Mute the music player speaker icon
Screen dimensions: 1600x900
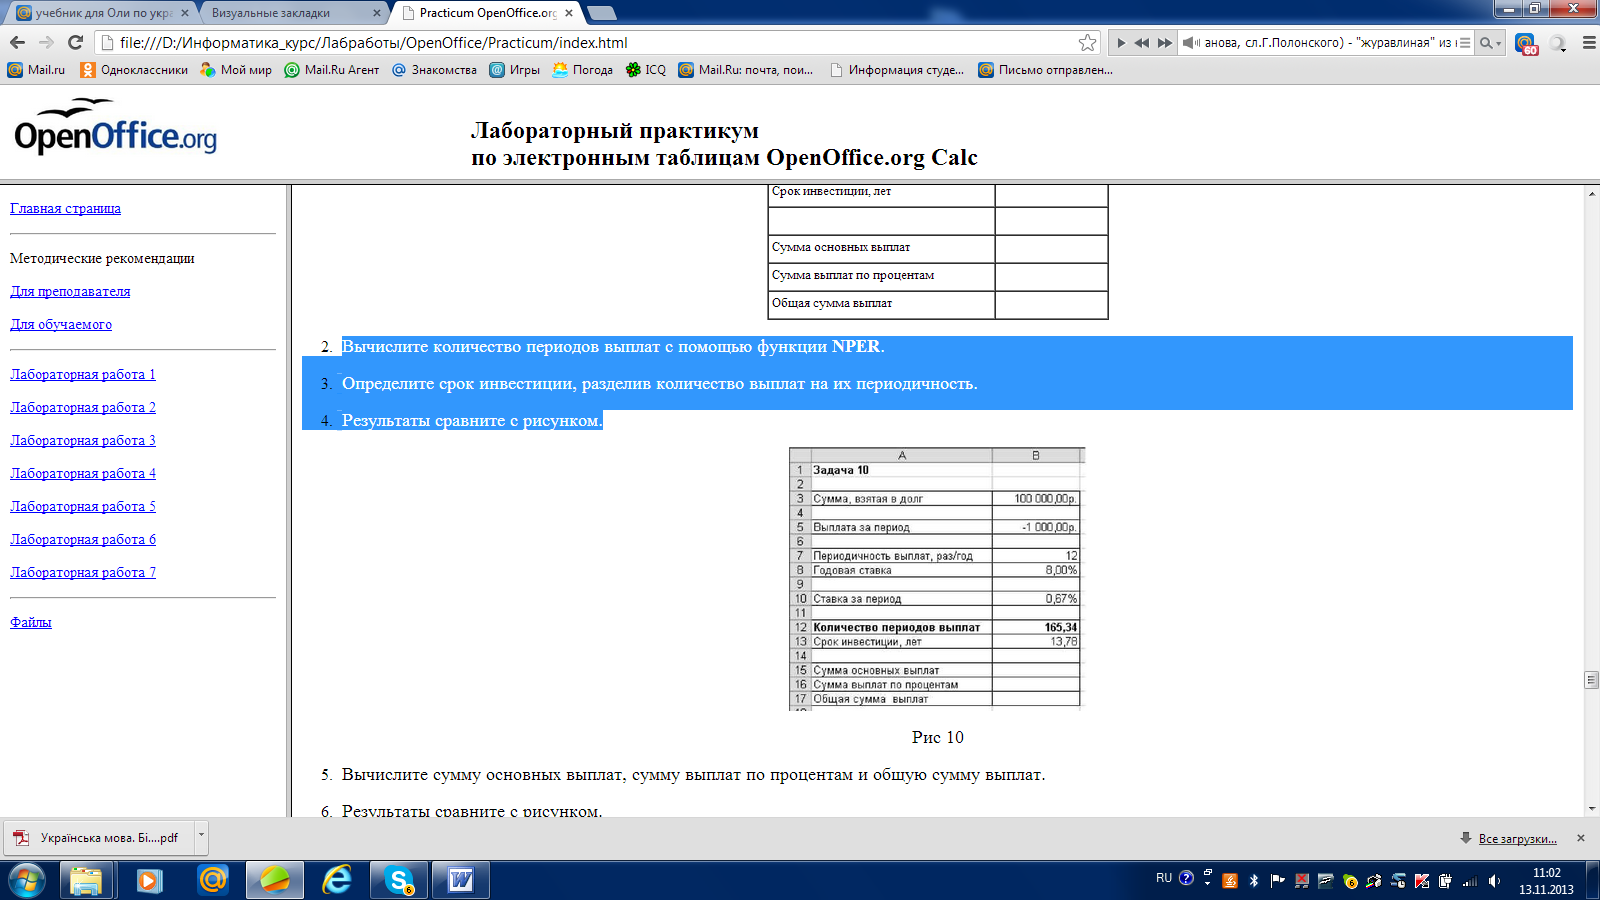1191,43
